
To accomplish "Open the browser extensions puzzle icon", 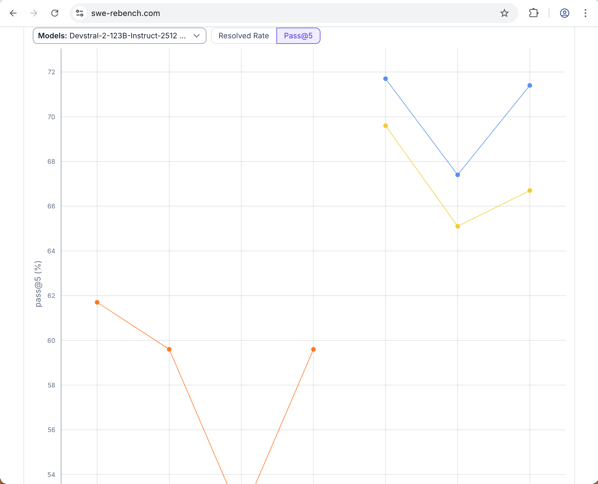I will click(534, 13).
